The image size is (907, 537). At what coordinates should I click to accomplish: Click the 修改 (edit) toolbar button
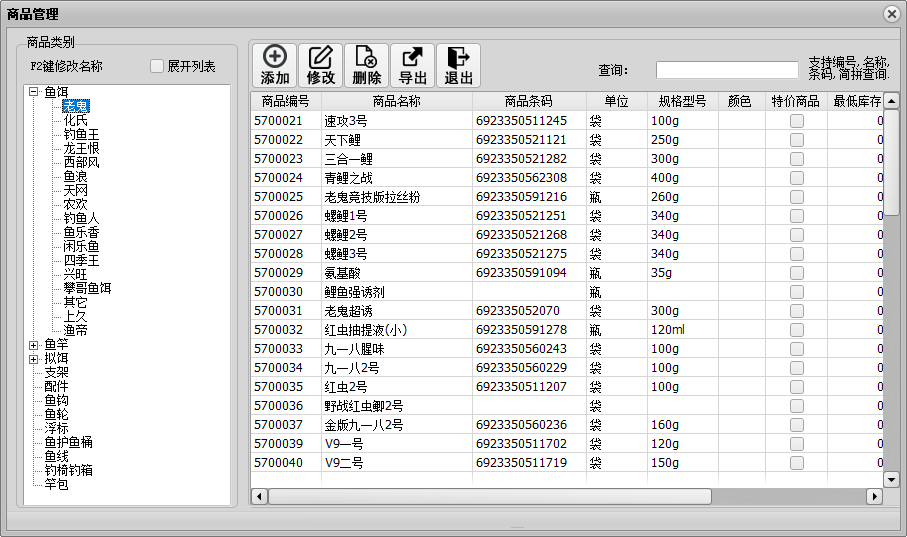(x=320, y=65)
